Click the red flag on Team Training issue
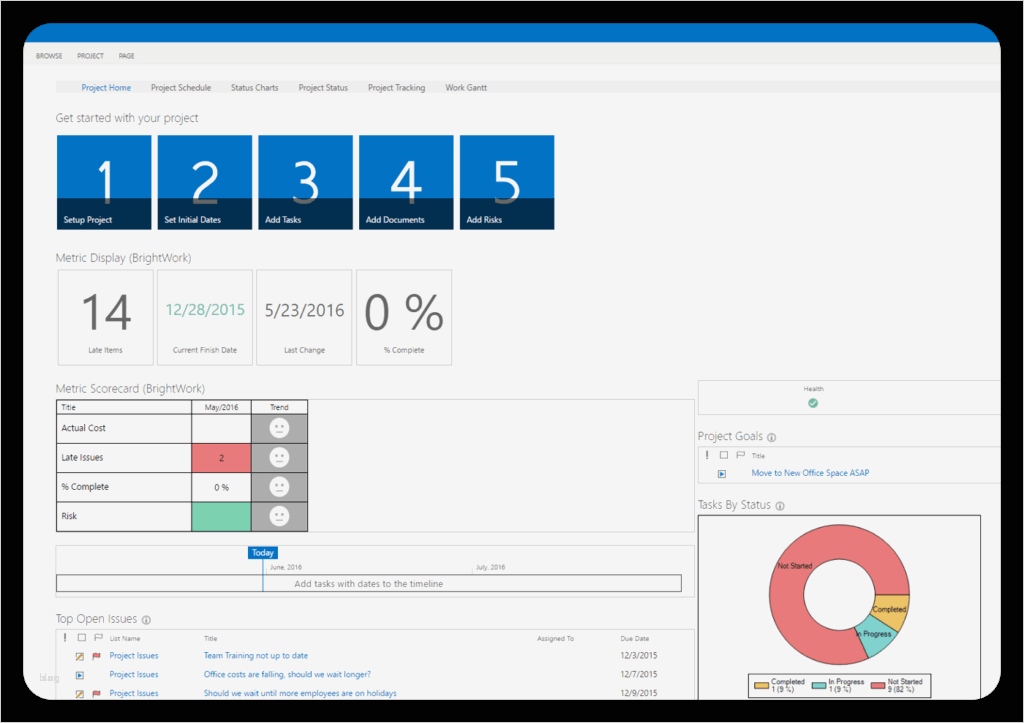This screenshot has width=1024, height=723. pos(97,656)
